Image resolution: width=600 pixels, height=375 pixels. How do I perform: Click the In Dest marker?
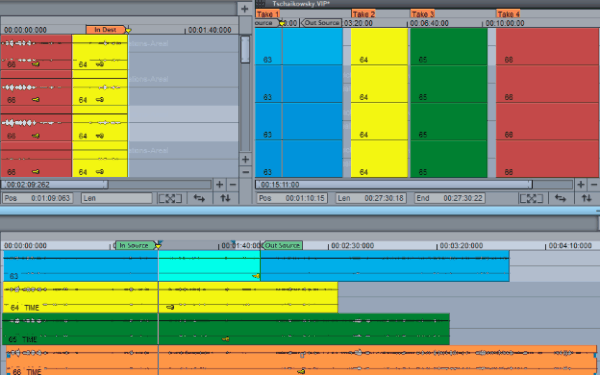pyautogui.click(x=105, y=30)
